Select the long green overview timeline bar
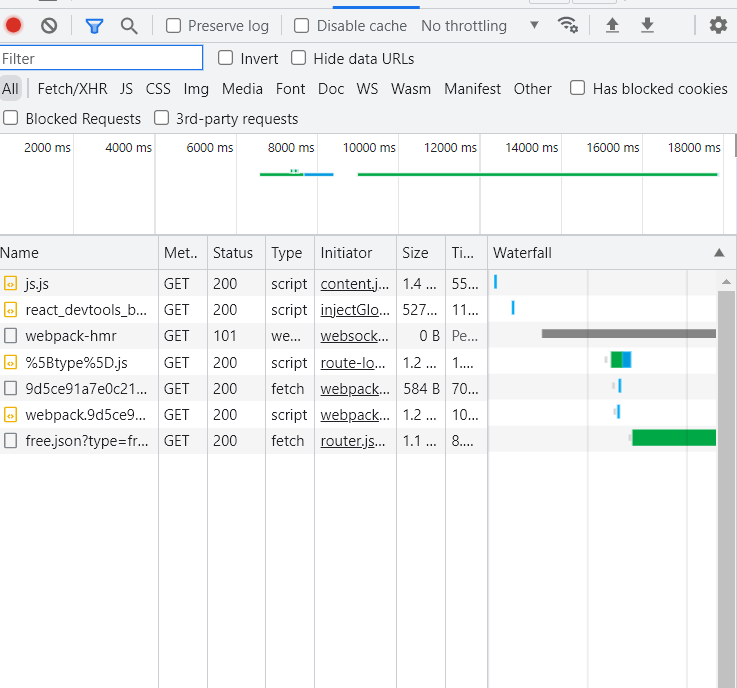This screenshot has height=688, width=737. tap(538, 174)
